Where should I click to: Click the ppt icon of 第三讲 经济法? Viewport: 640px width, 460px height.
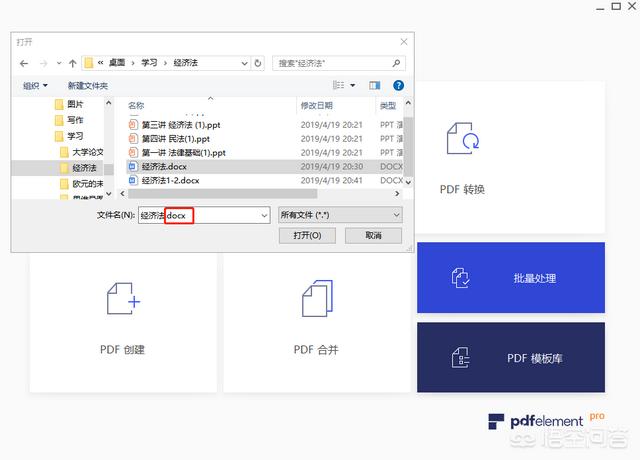click(133, 124)
